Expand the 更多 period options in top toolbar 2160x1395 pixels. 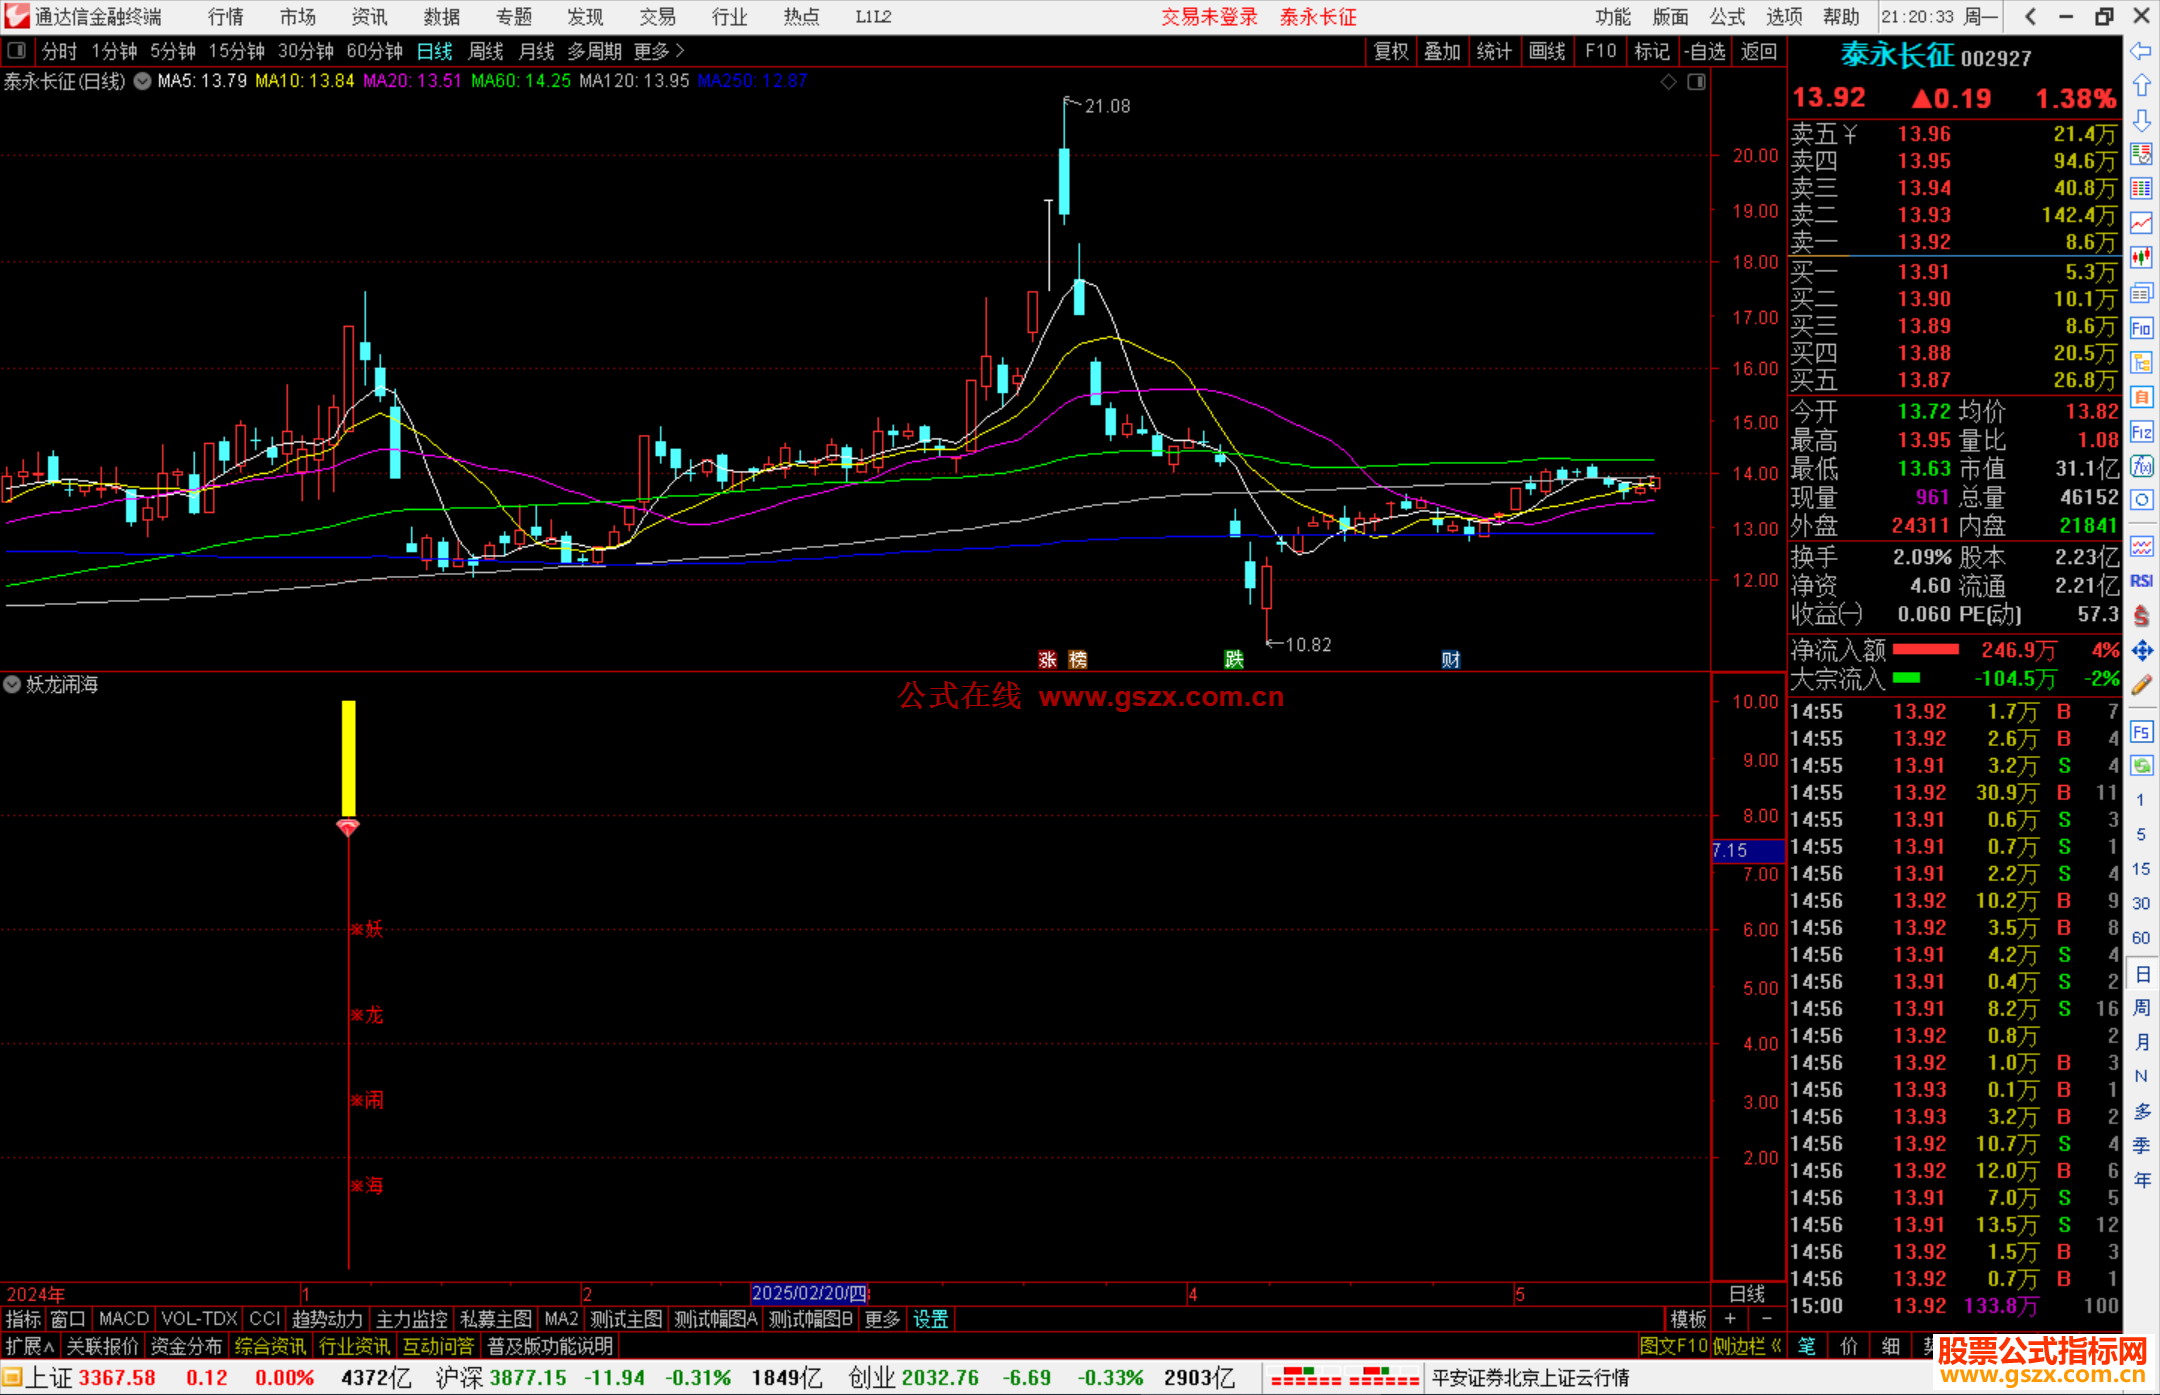pyautogui.click(x=659, y=51)
